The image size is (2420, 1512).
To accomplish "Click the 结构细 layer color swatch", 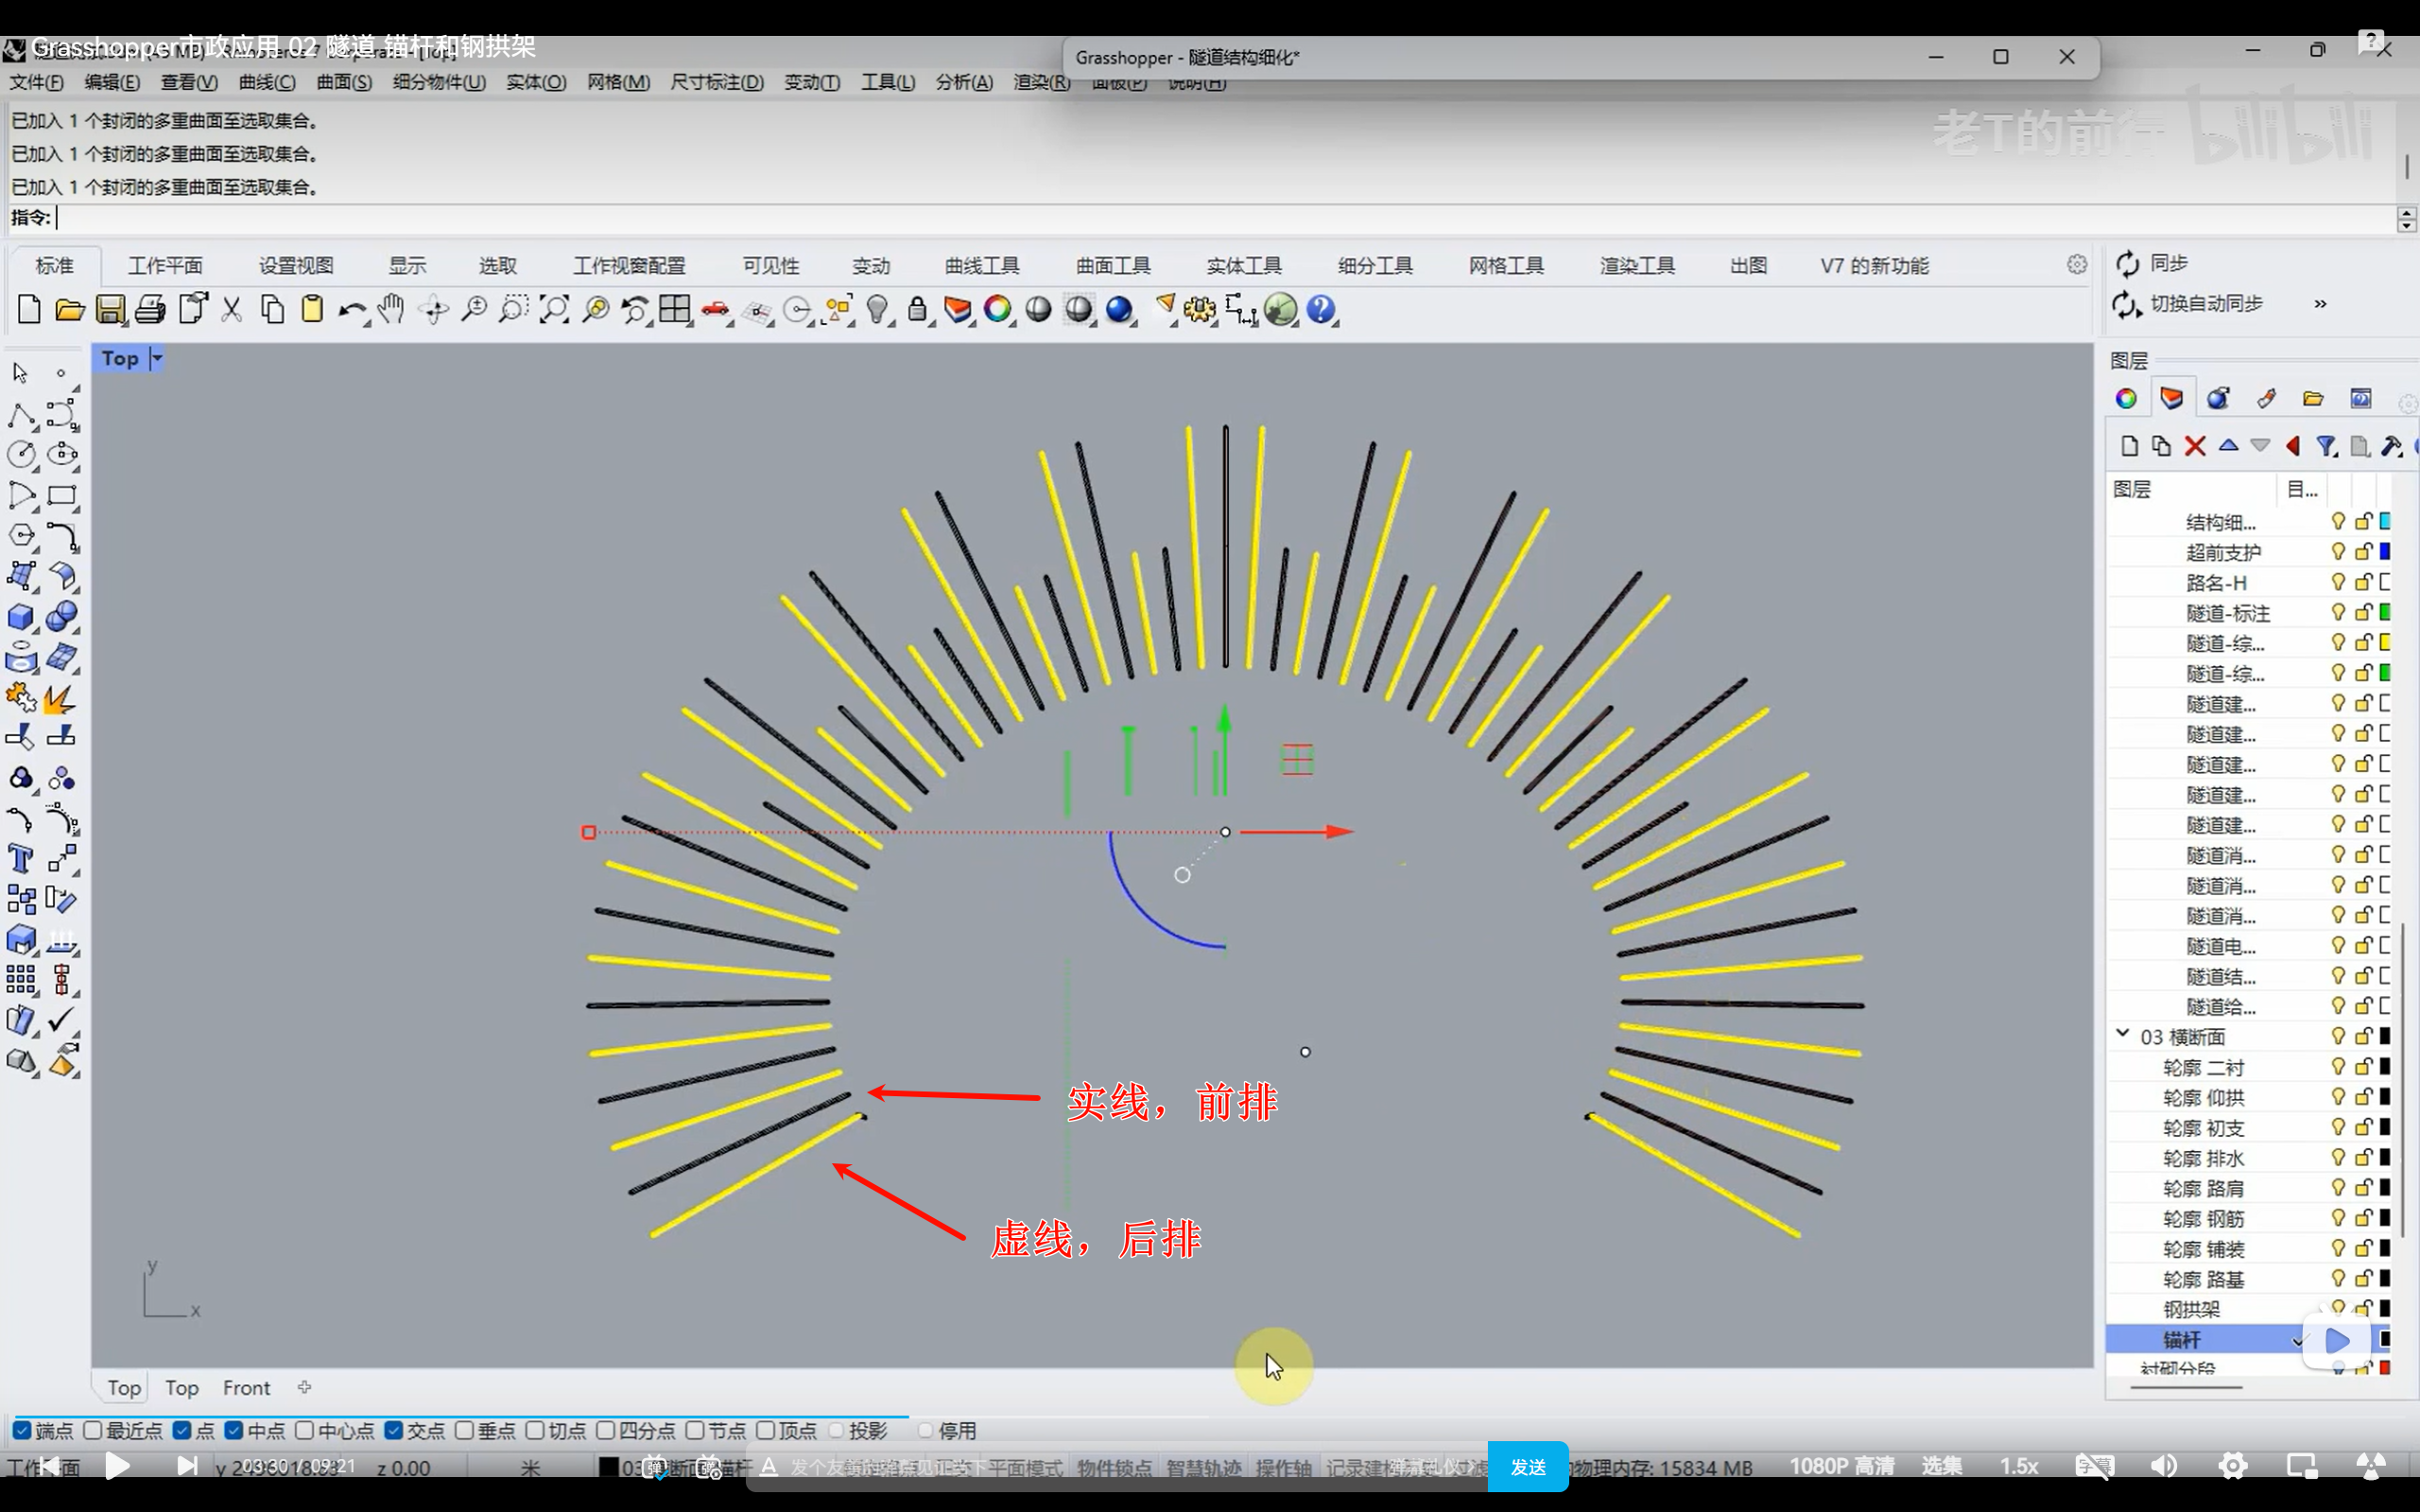I will [2385, 521].
